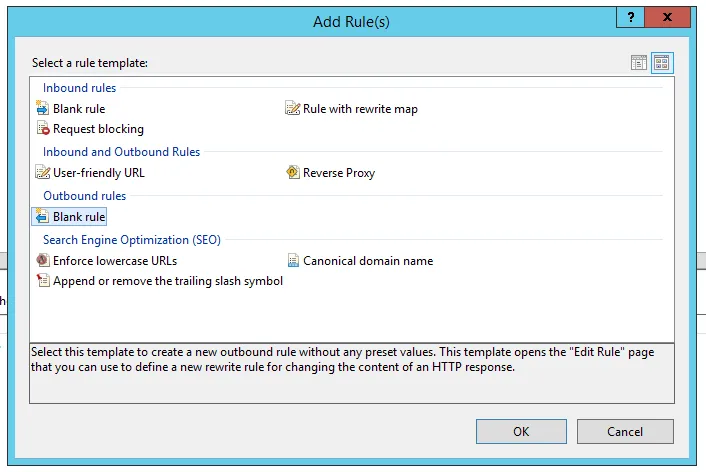Select the Canonical domain name icon
This screenshot has width=706, height=472.
[x=293, y=261]
